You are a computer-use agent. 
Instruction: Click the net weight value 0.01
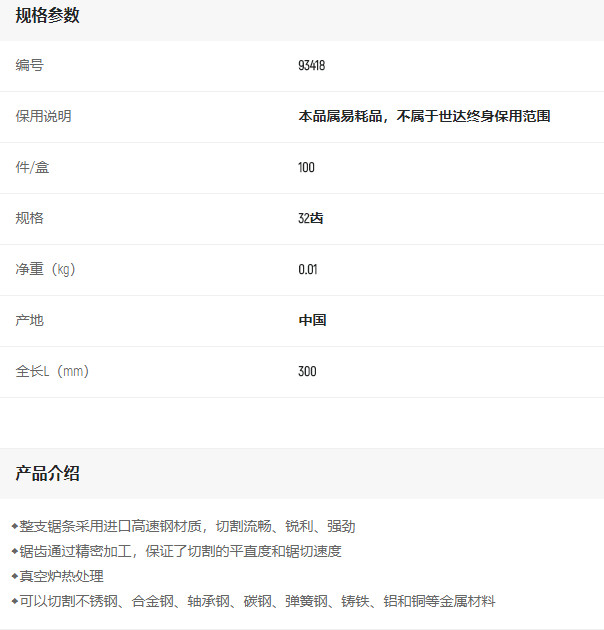(307, 270)
